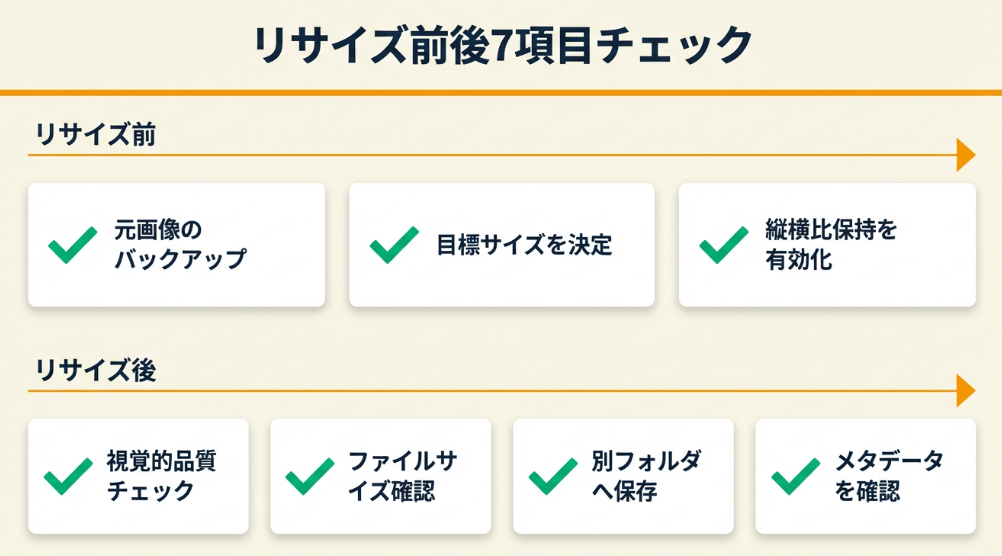
Task: Click the 元画像のバックアップ card text
Action: (x=180, y=245)
